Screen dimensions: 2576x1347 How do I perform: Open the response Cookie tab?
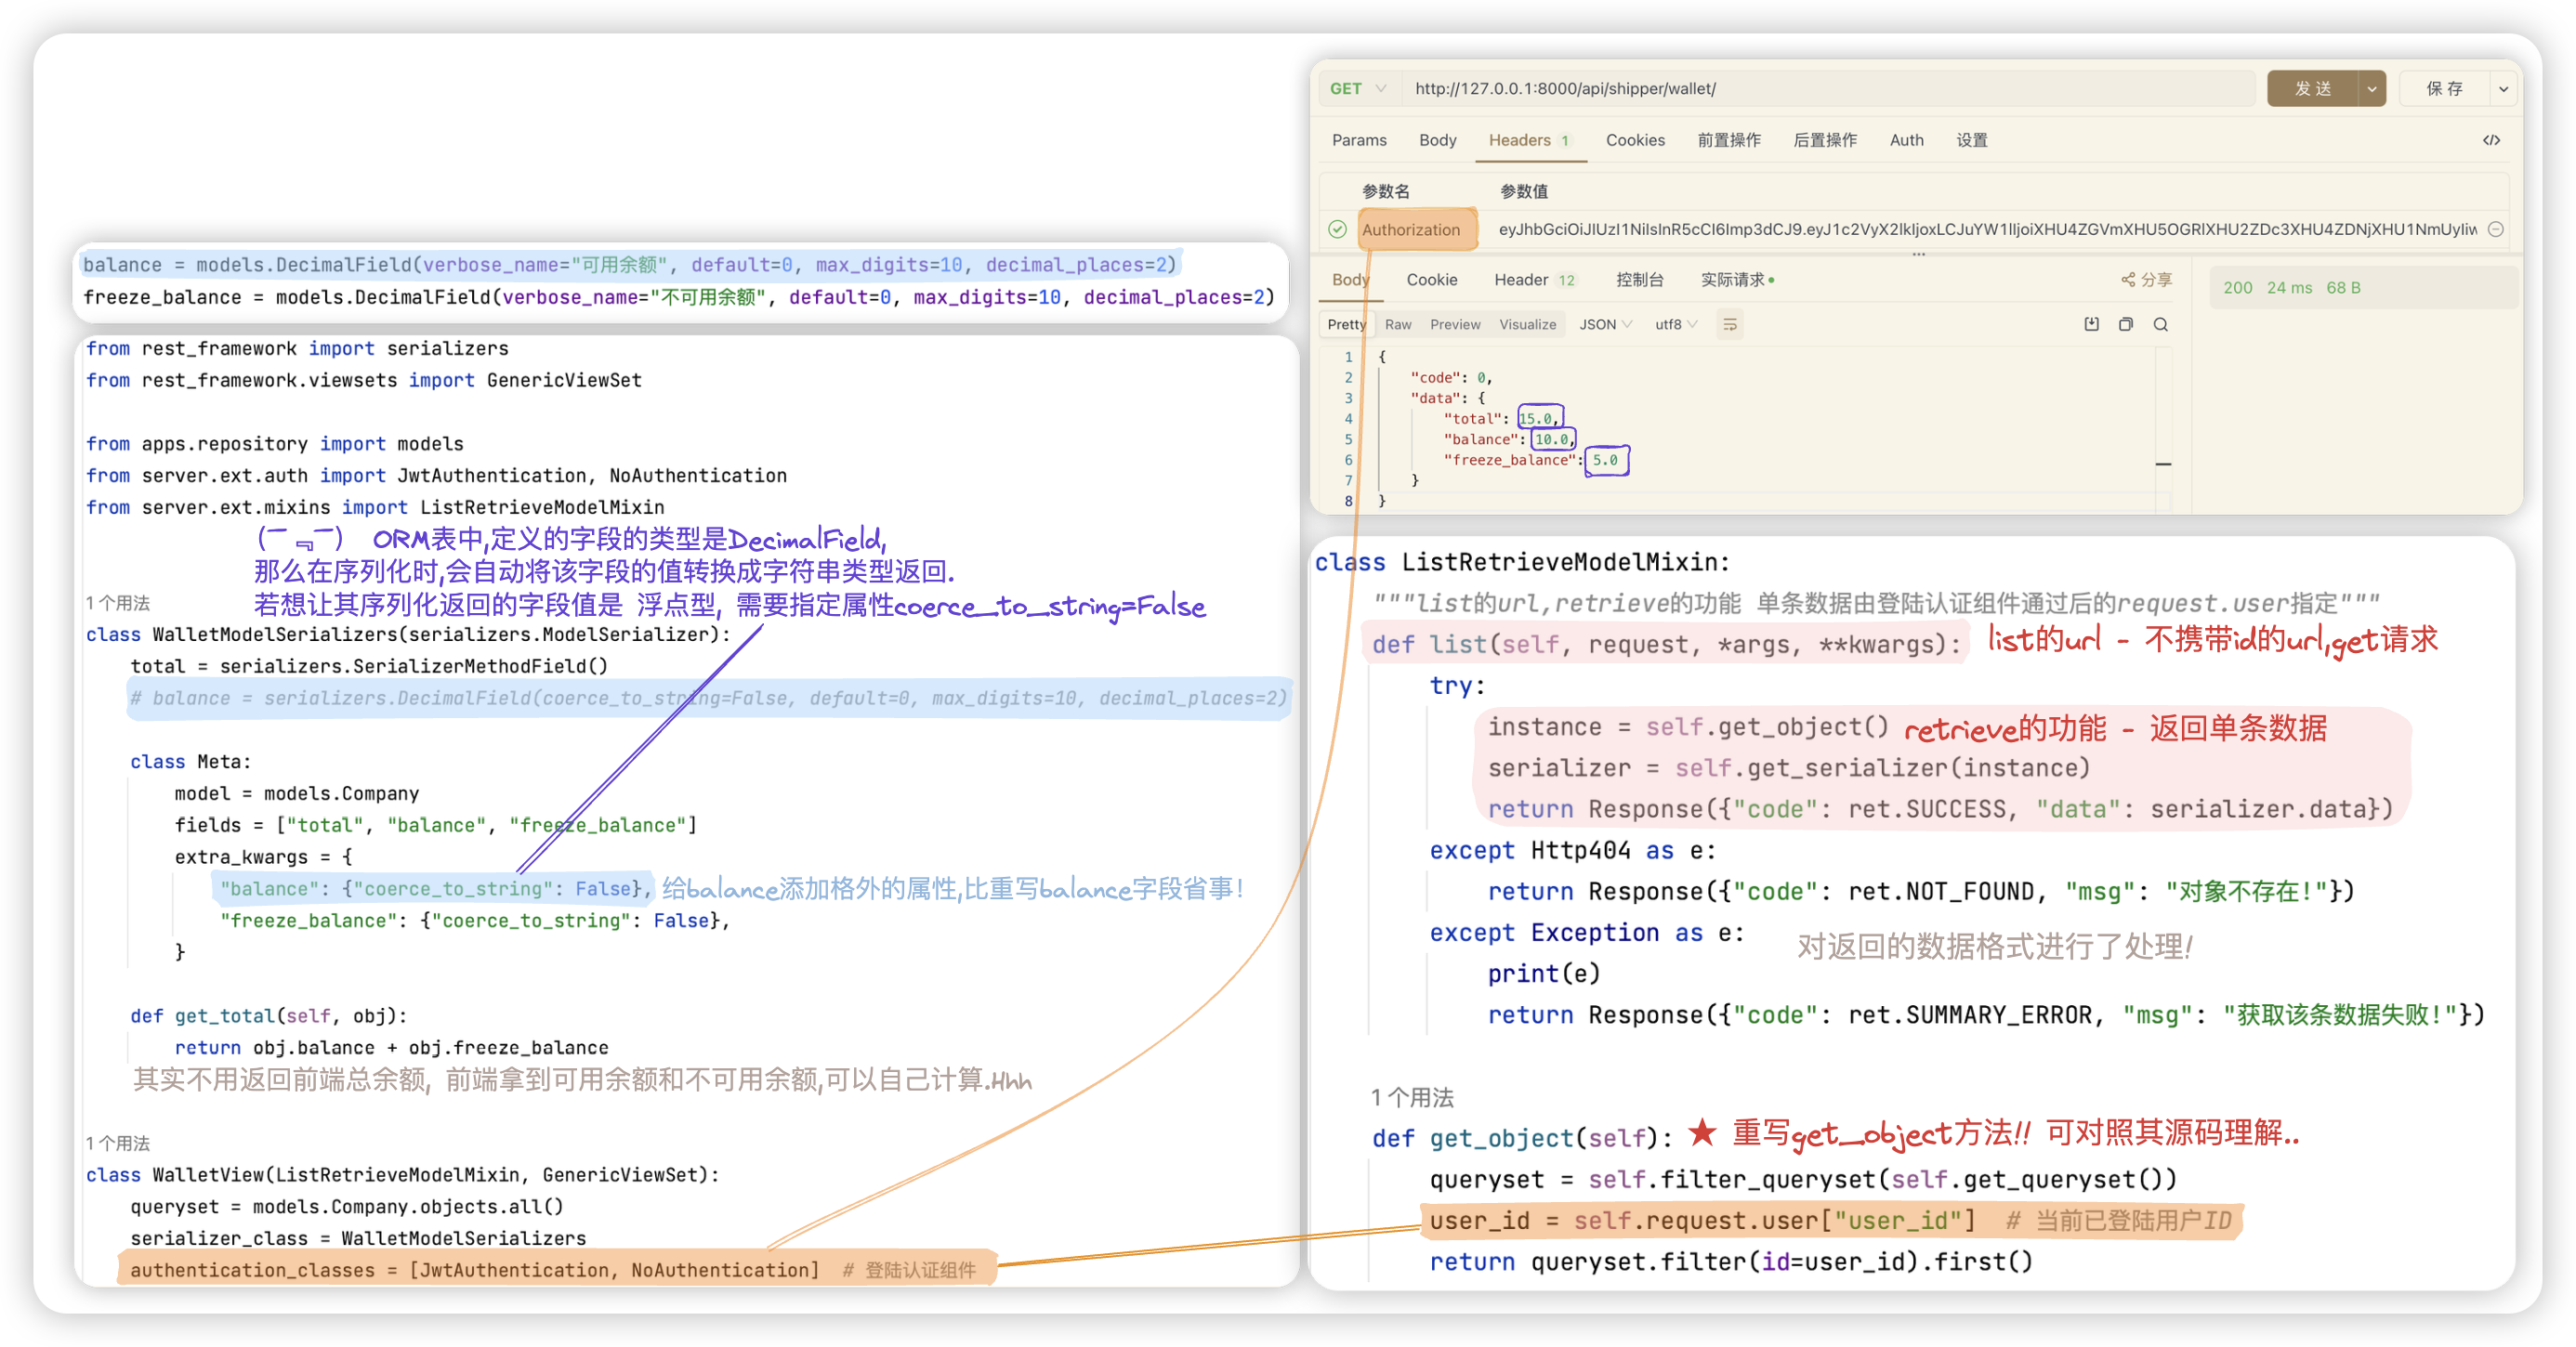click(1431, 280)
